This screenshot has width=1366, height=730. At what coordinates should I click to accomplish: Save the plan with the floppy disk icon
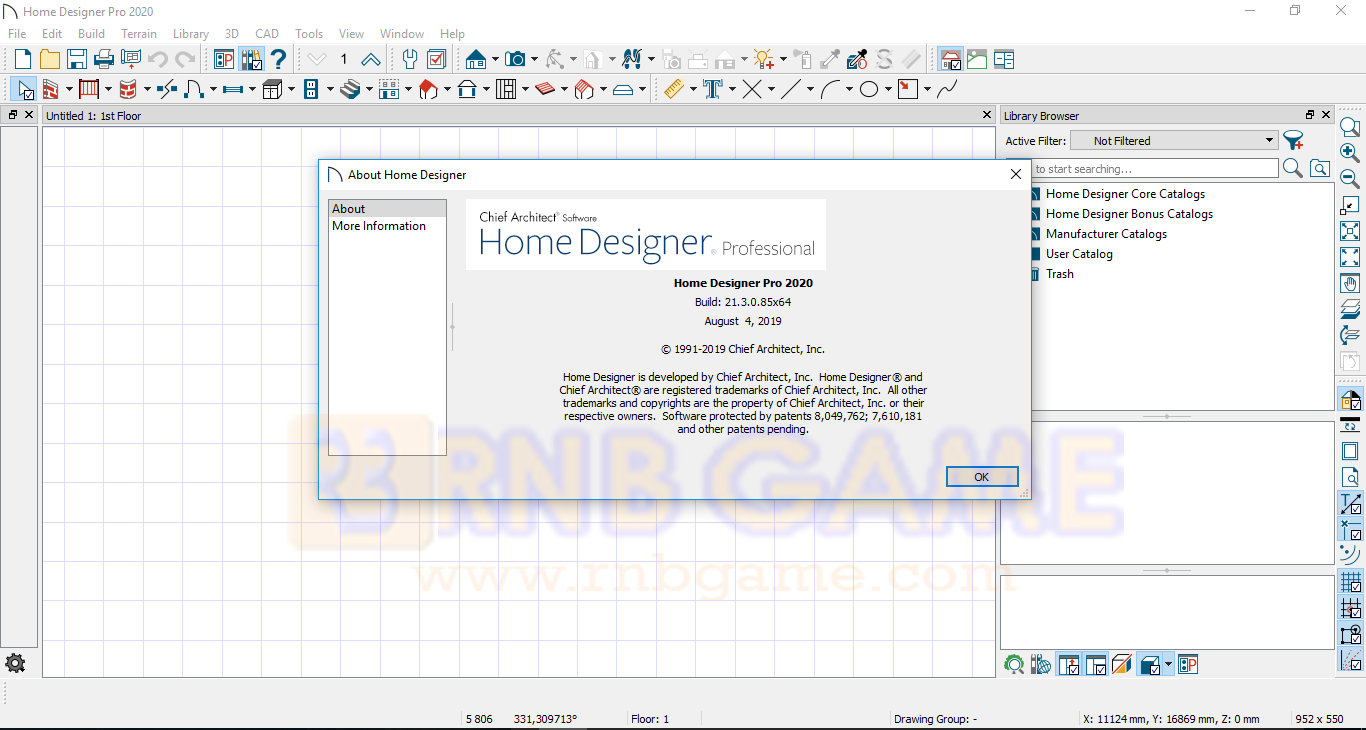point(76,59)
